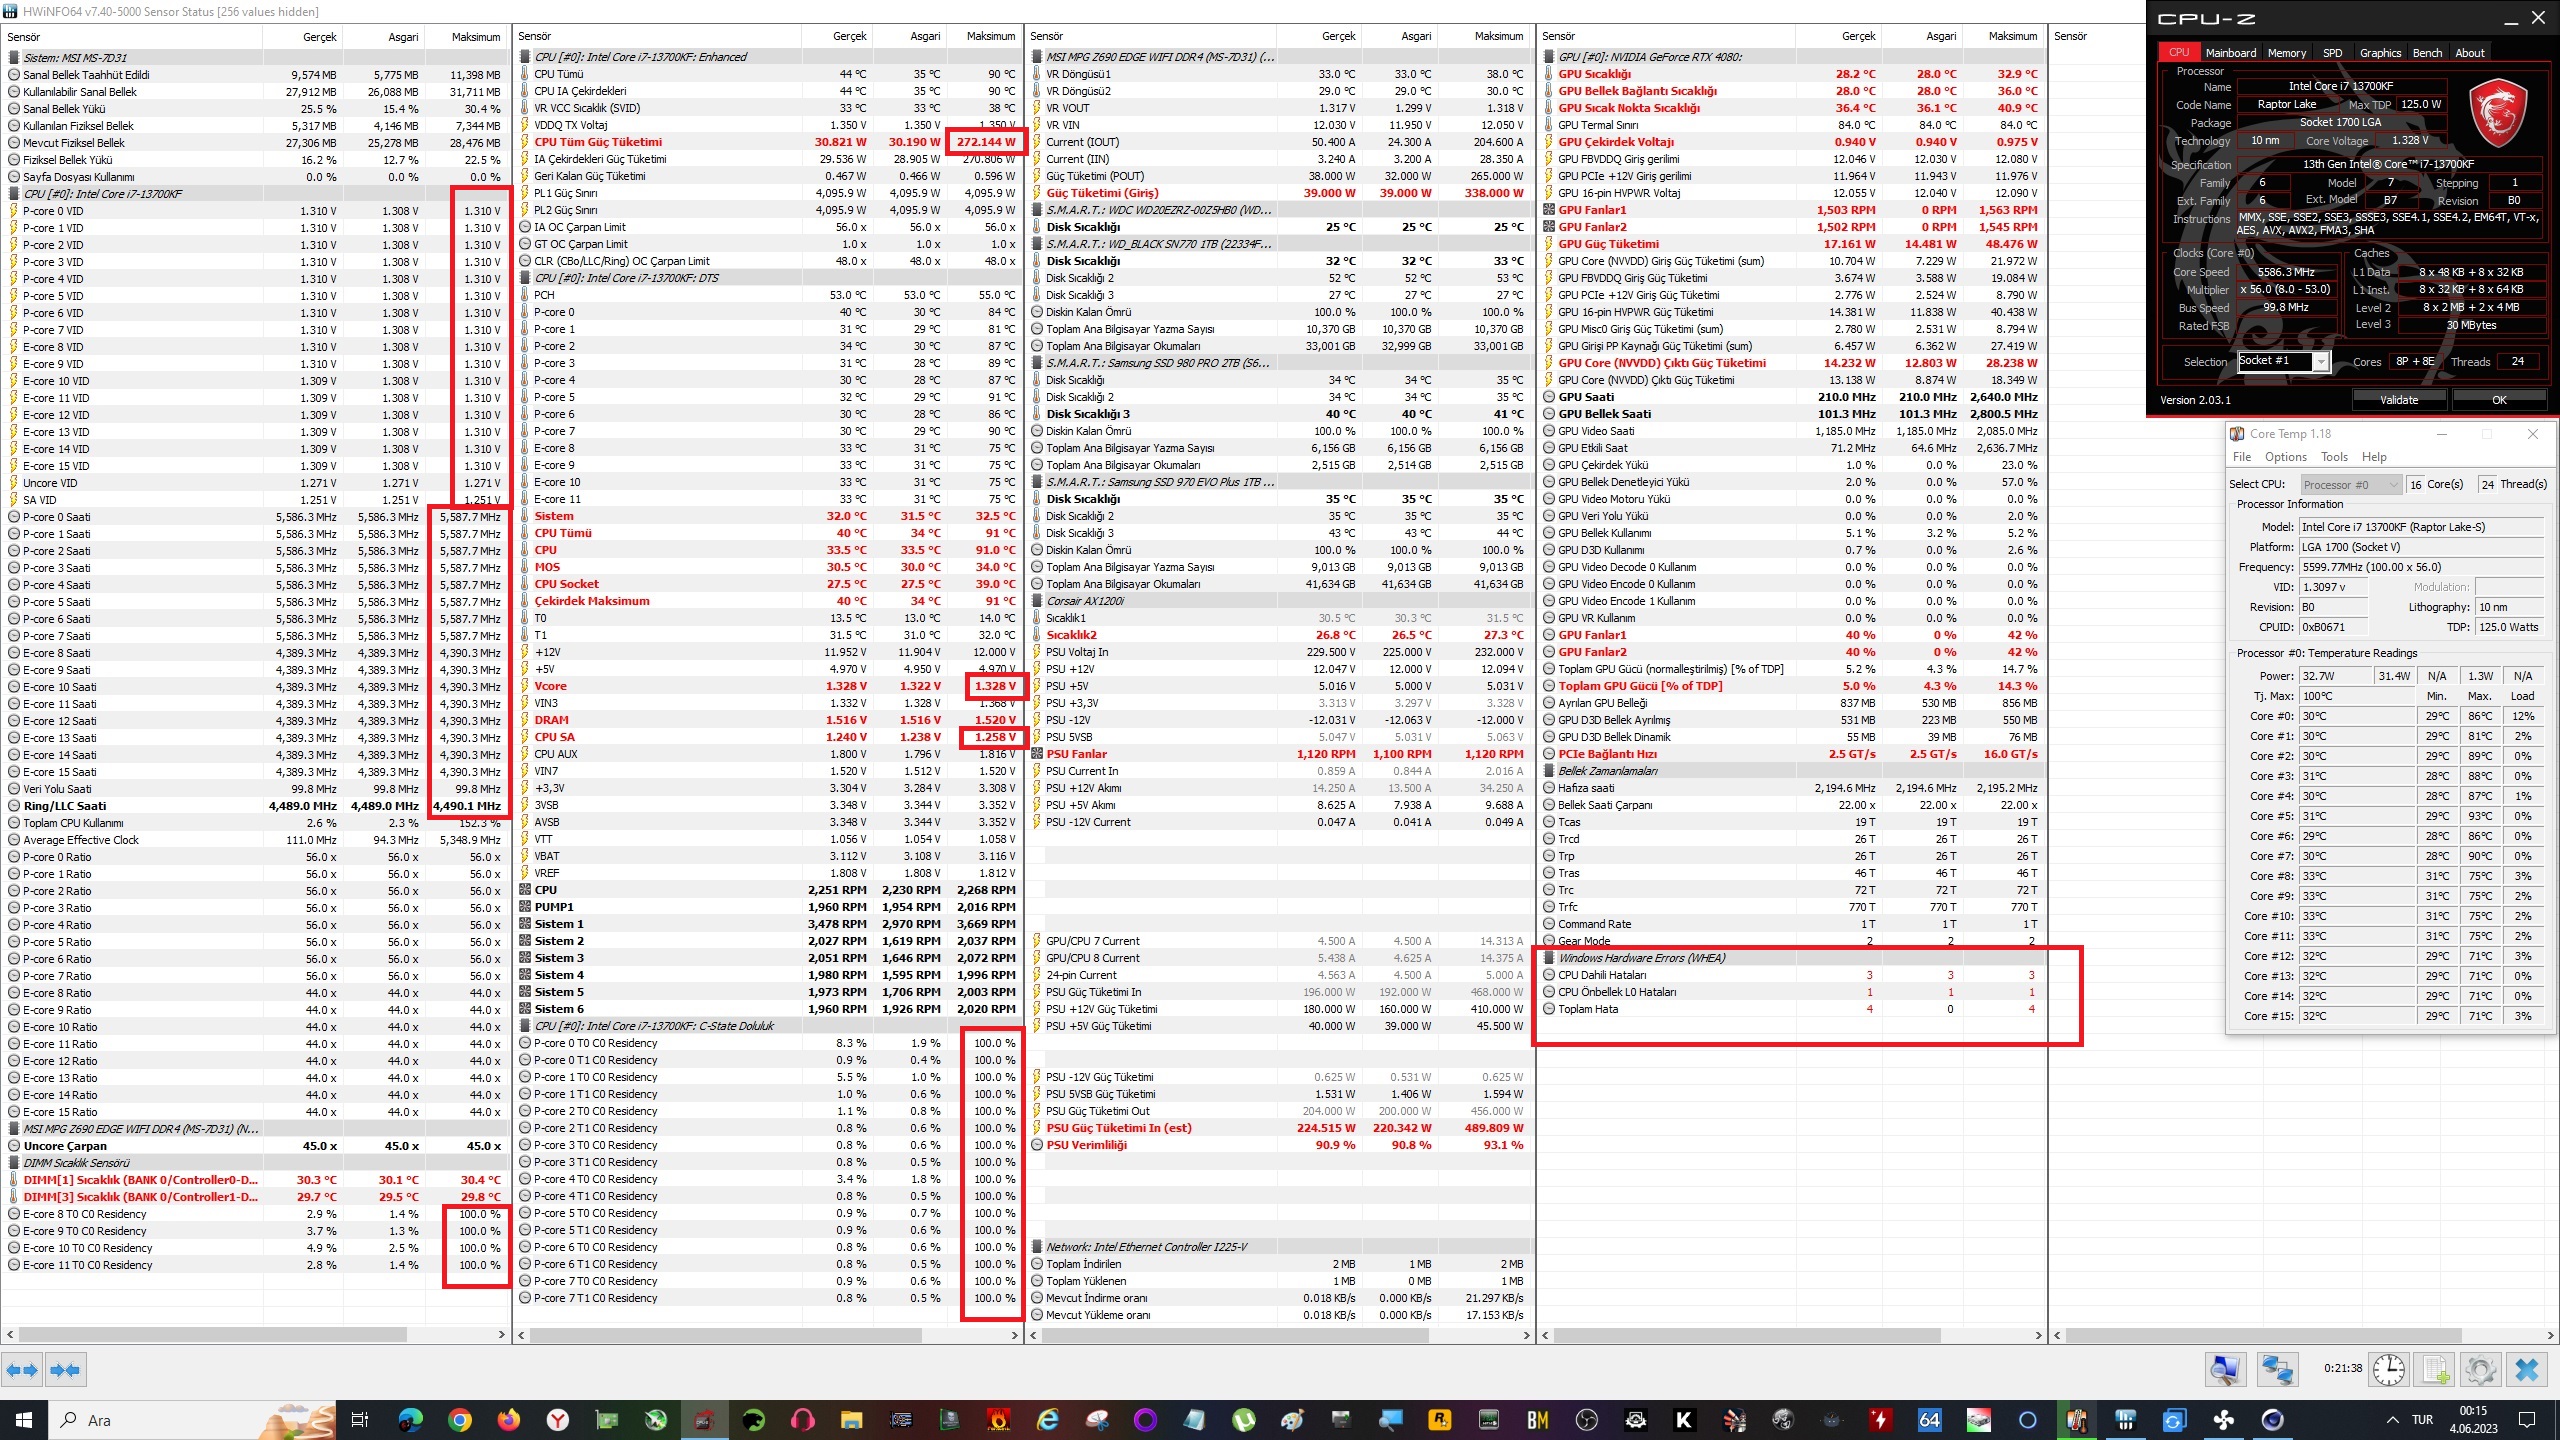Open the Processor #0 dropdown in Core Temp
The image size is (2560, 1440).
pyautogui.click(x=2350, y=485)
